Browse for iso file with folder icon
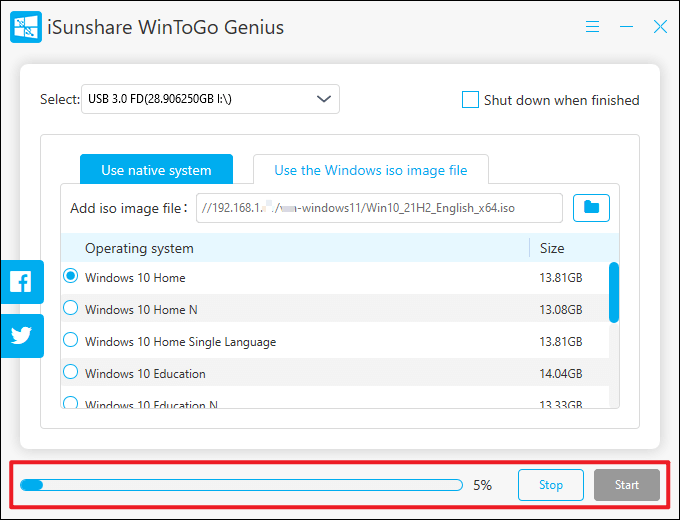 (x=591, y=208)
